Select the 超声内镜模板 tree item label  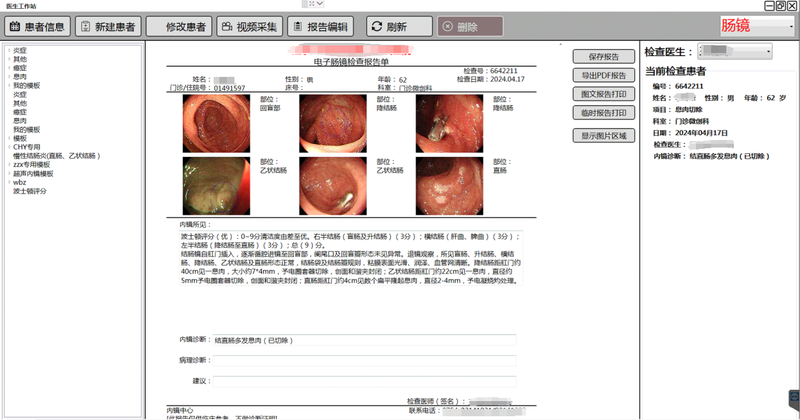click(x=33, y=174)
